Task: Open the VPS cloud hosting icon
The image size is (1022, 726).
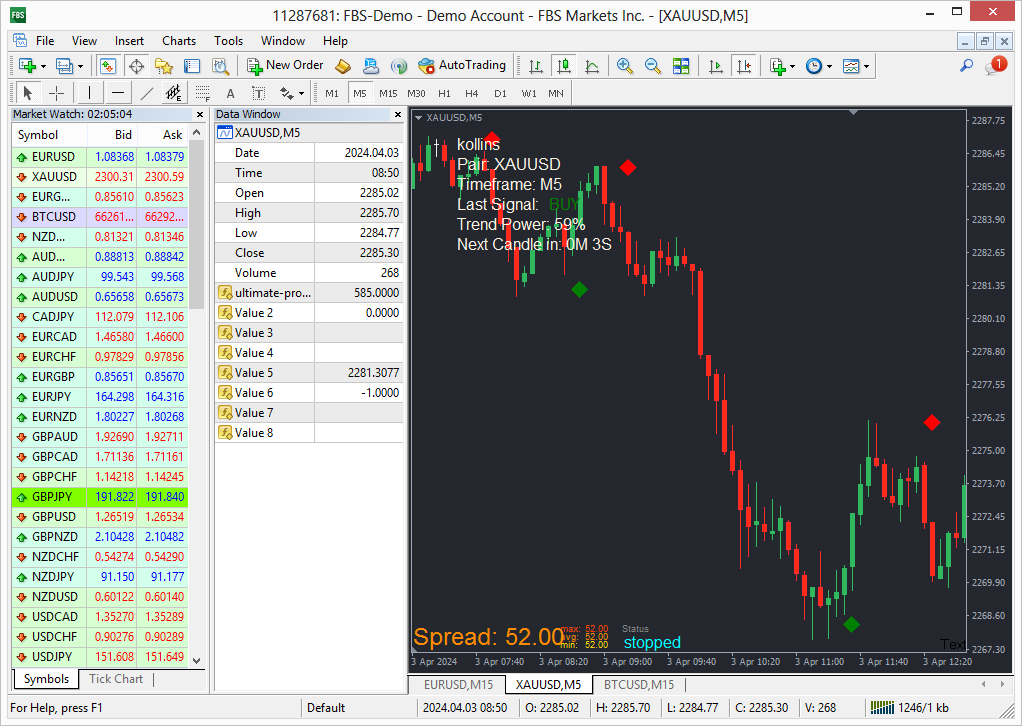Action: (371, 66)
